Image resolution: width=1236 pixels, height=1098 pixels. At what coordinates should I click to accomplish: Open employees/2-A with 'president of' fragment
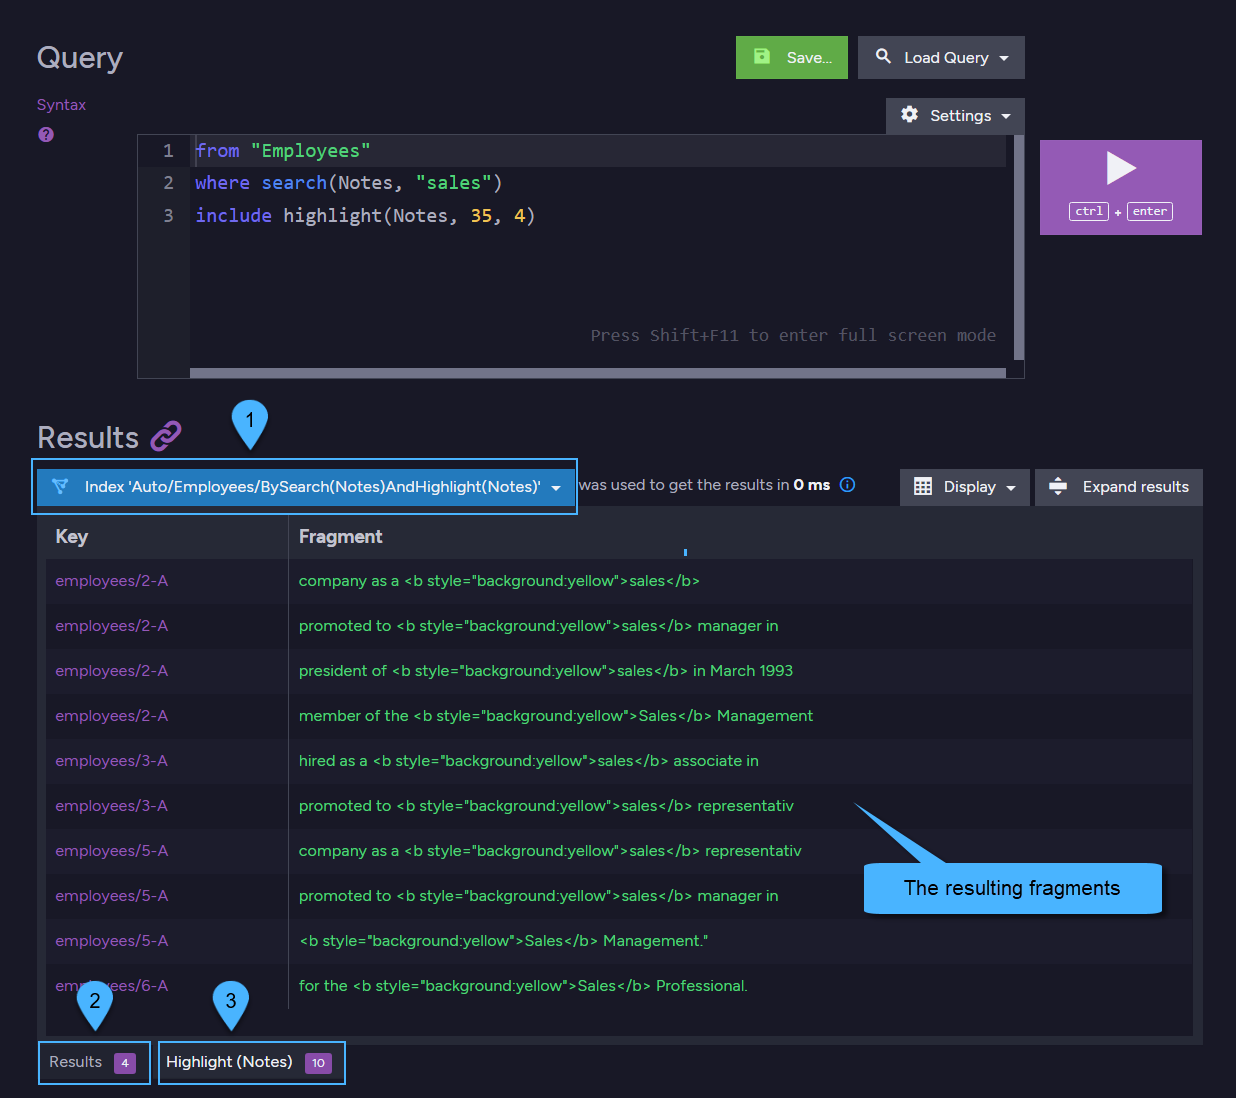111,671
